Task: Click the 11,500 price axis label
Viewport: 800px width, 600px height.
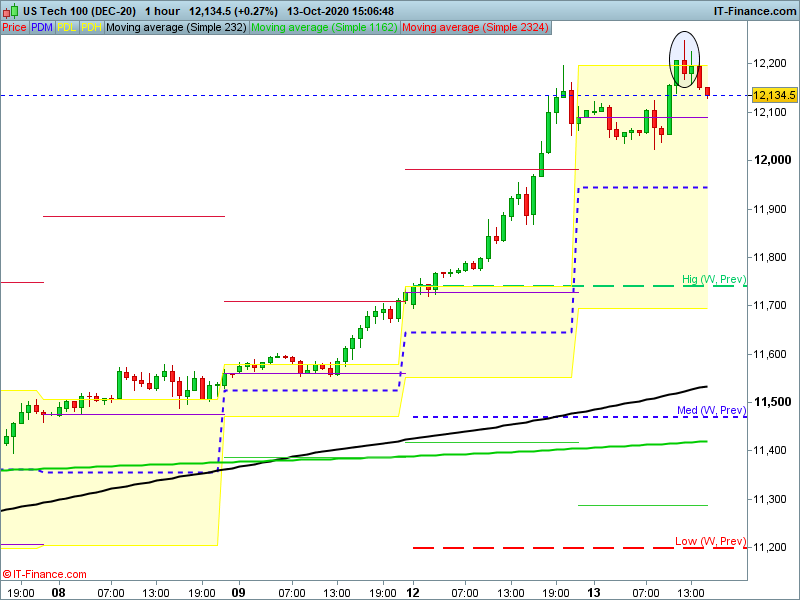Action: coord(772,402)
